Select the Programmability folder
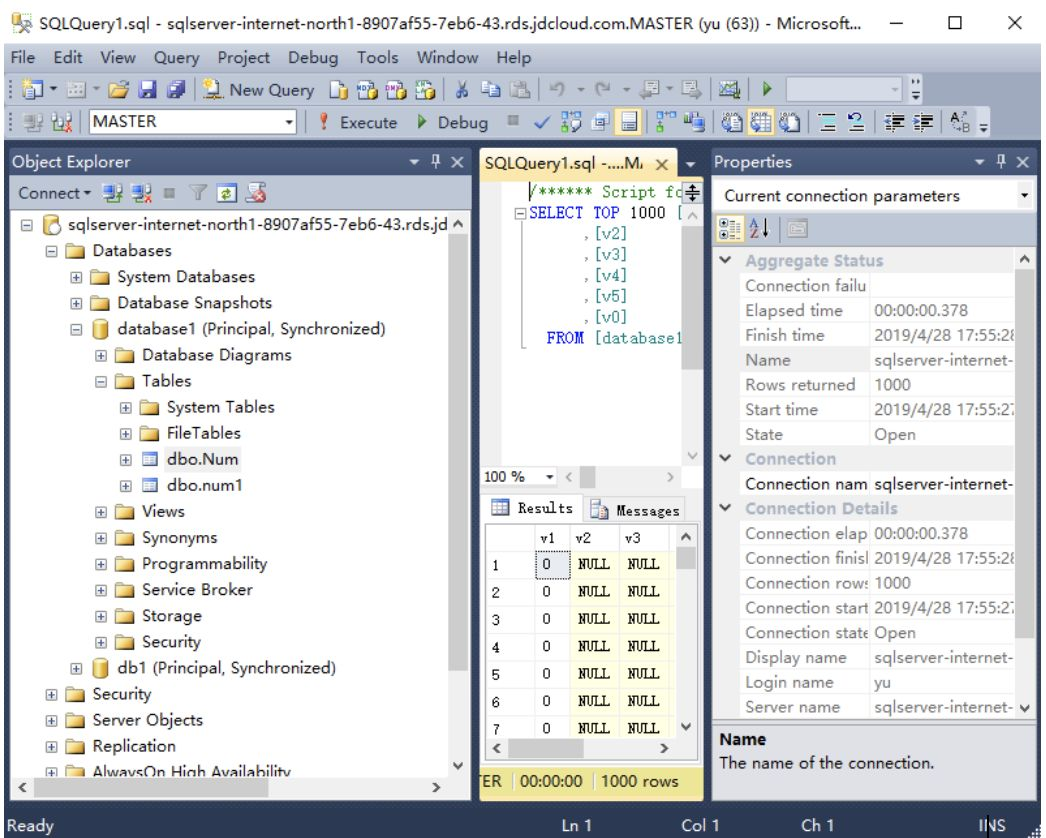 pyautogui.click(x=204, y=564)
